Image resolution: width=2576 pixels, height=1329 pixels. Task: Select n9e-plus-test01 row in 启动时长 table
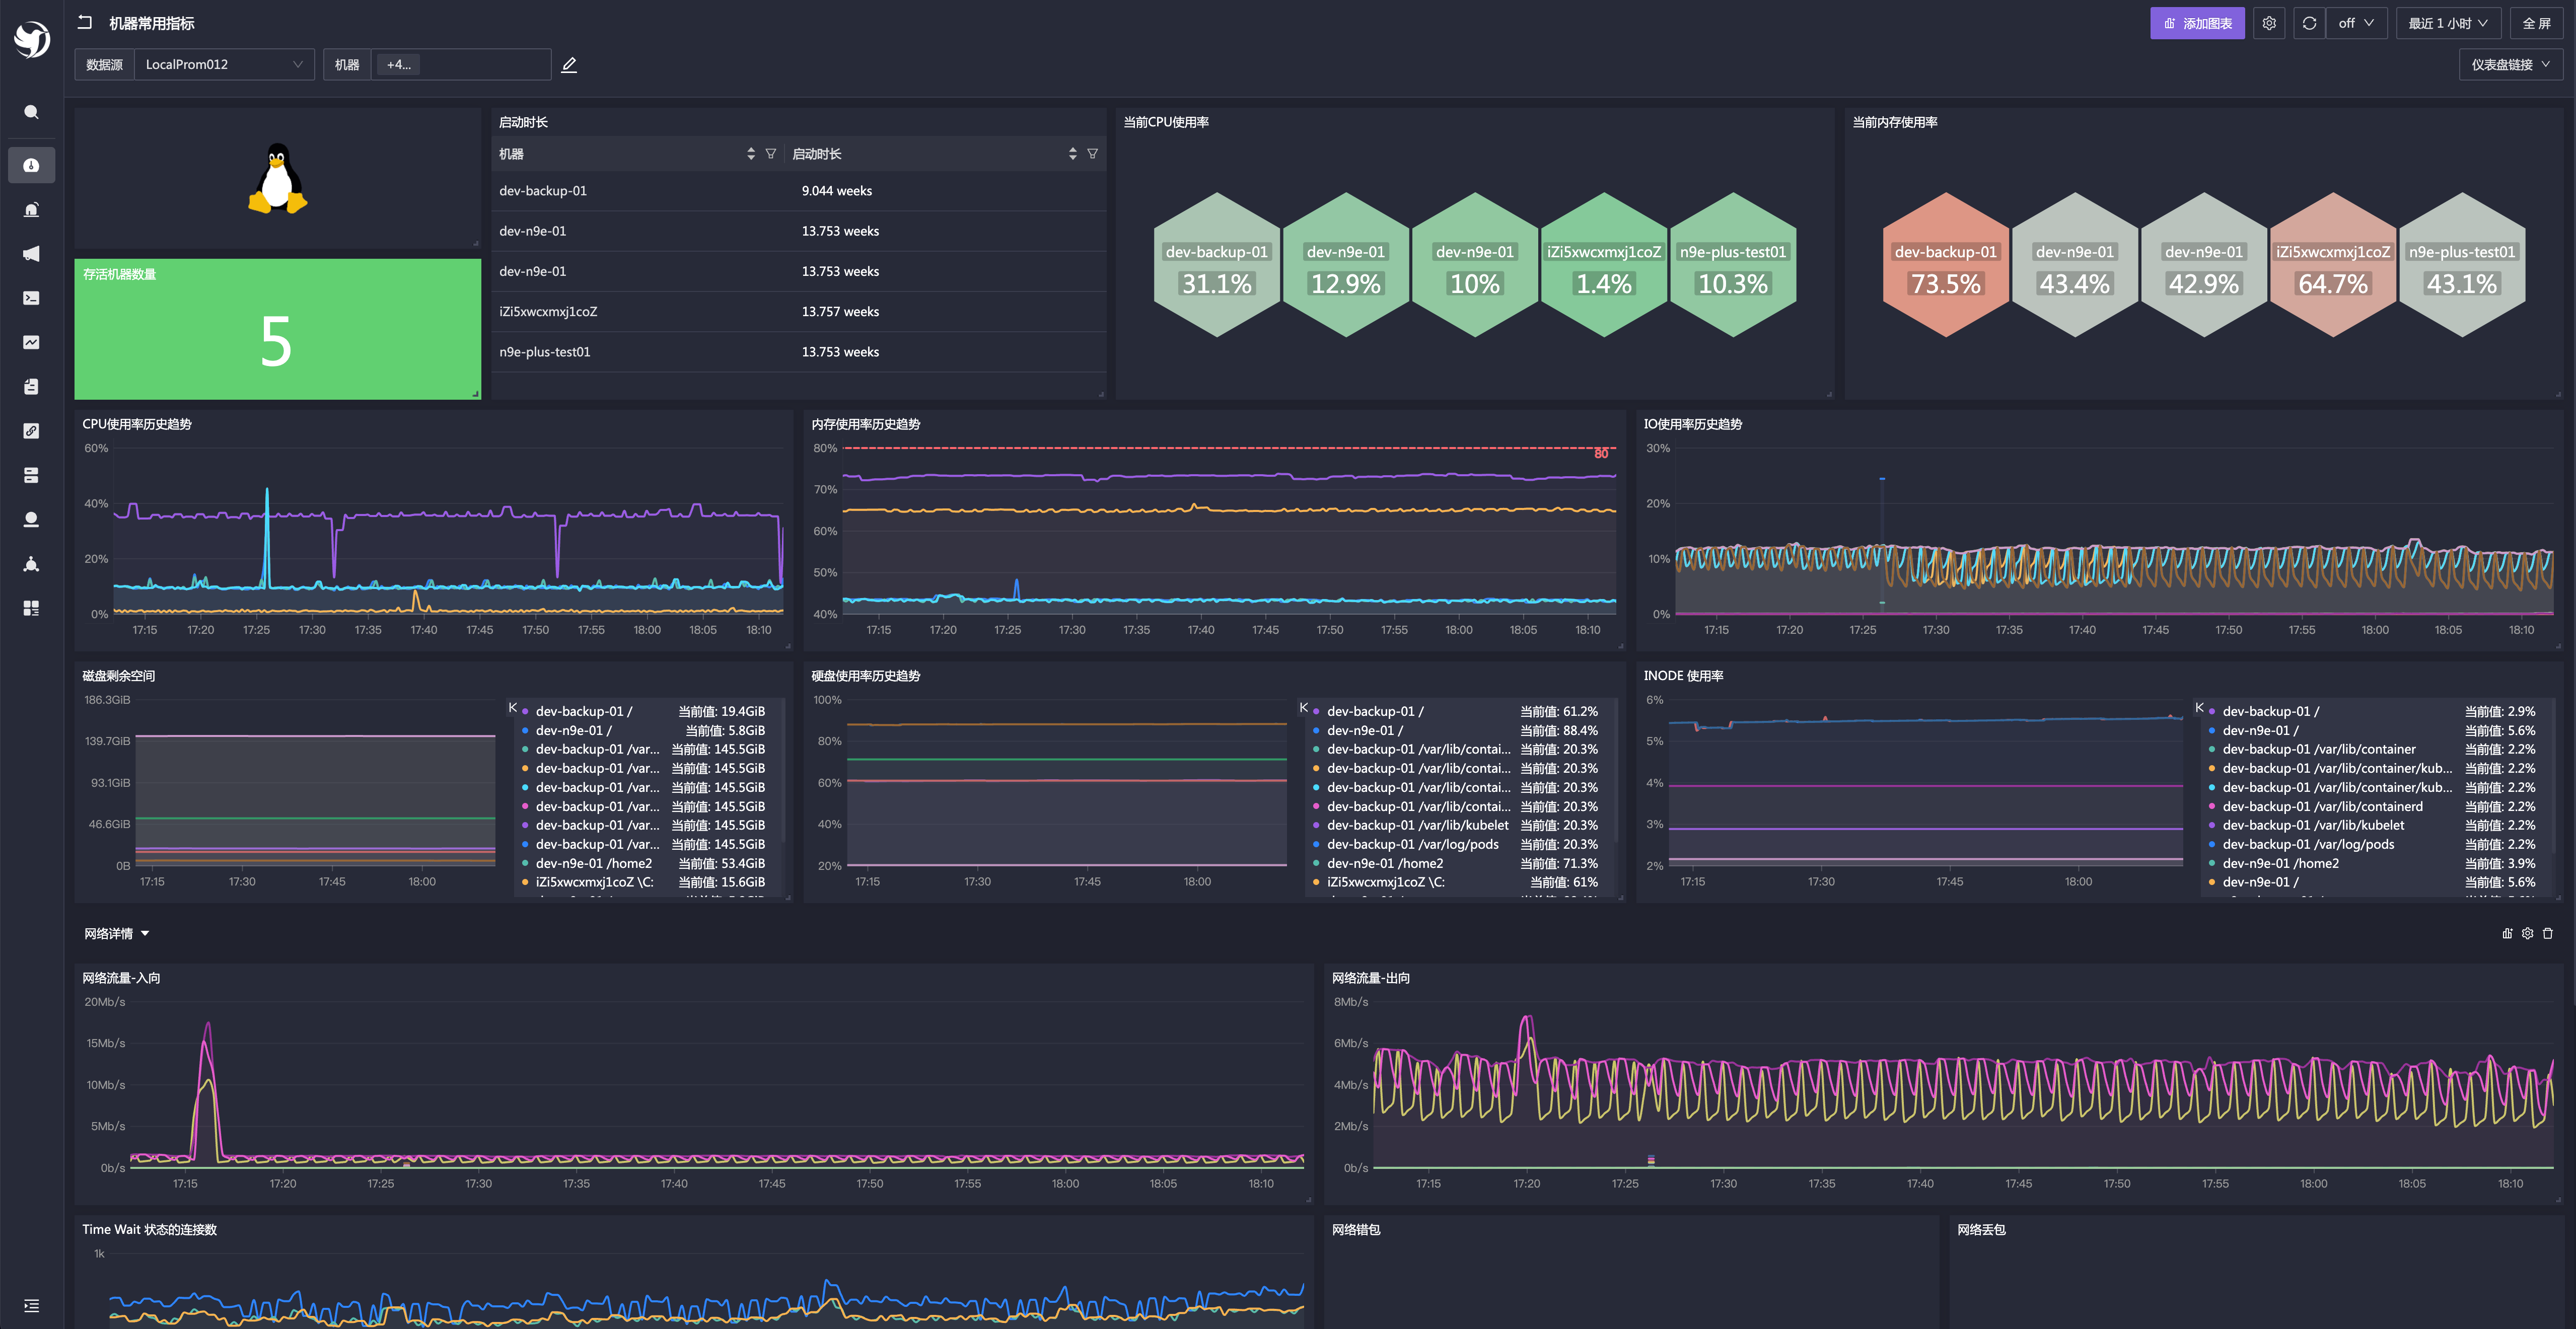pos(798,352)
